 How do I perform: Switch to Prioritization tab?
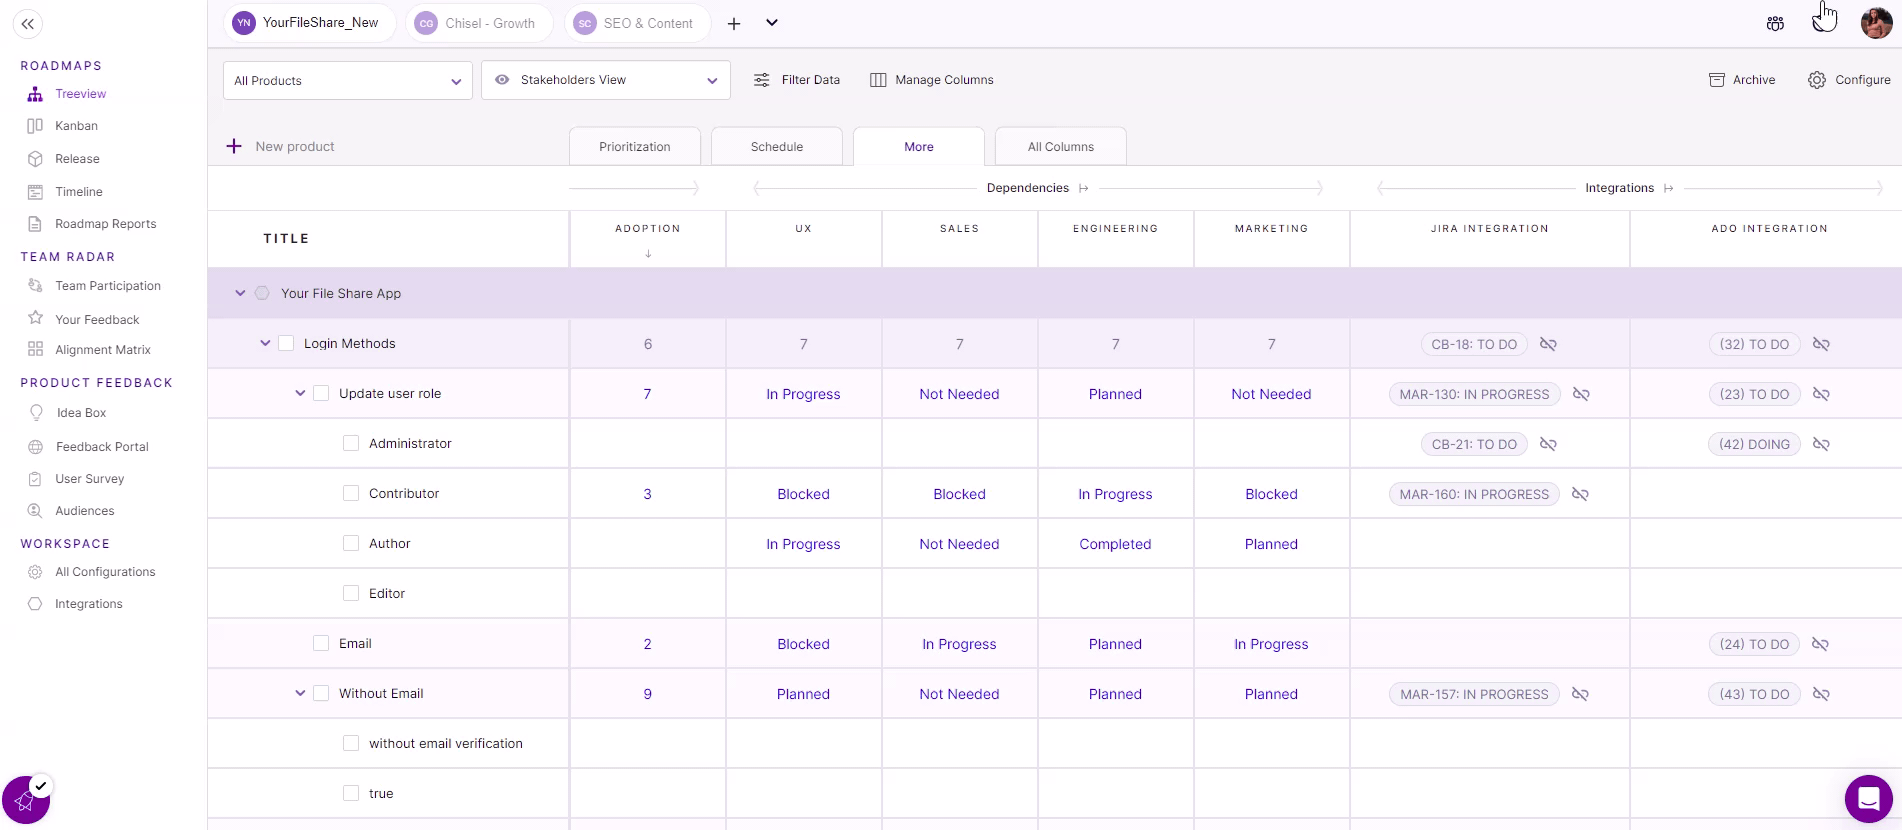(635, 147)
